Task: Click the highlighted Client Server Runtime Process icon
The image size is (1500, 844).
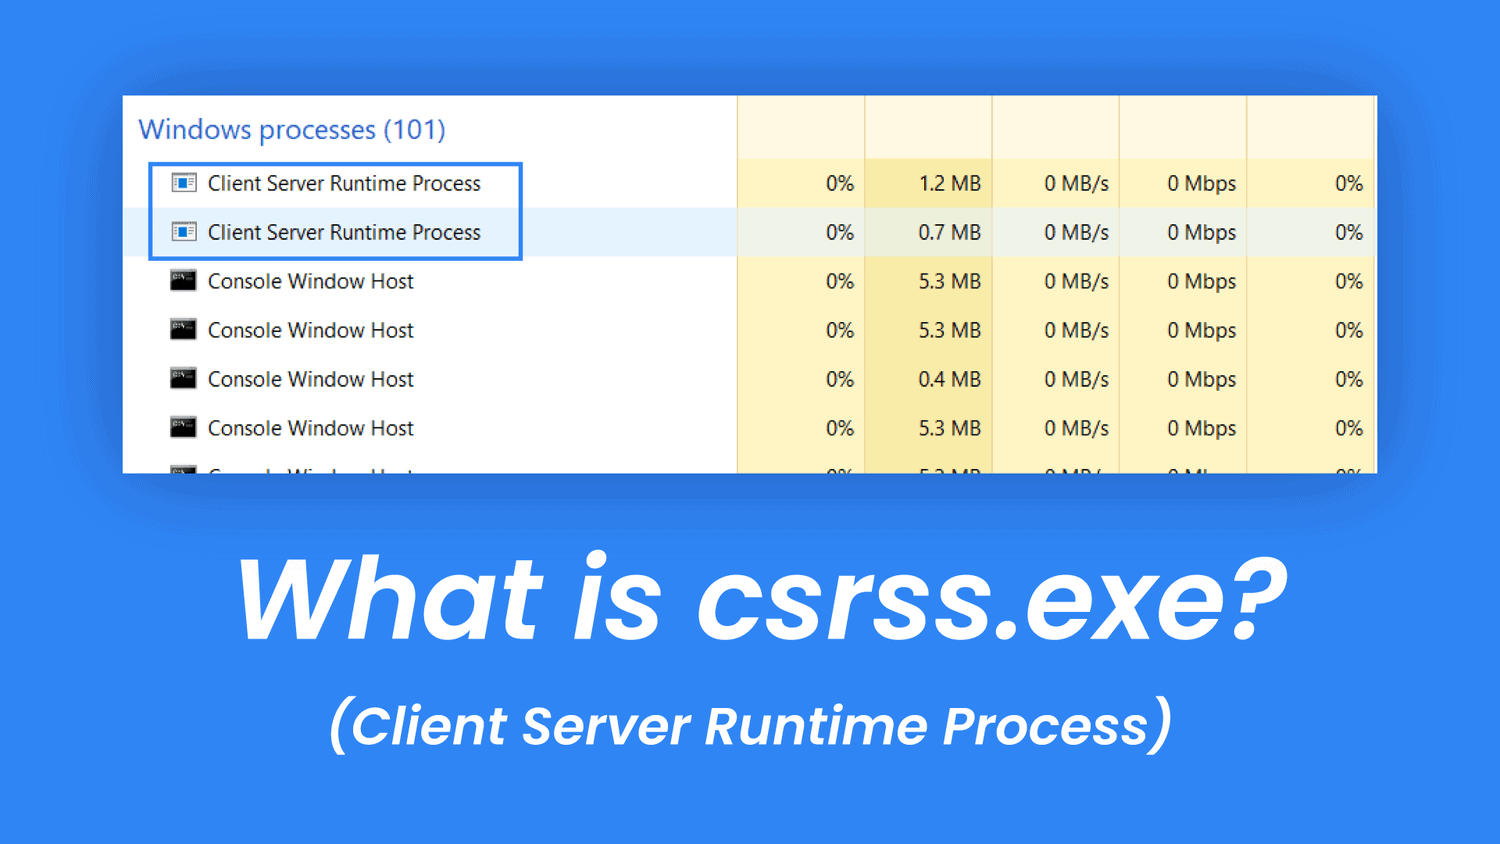Action: [x=184, y=231]
